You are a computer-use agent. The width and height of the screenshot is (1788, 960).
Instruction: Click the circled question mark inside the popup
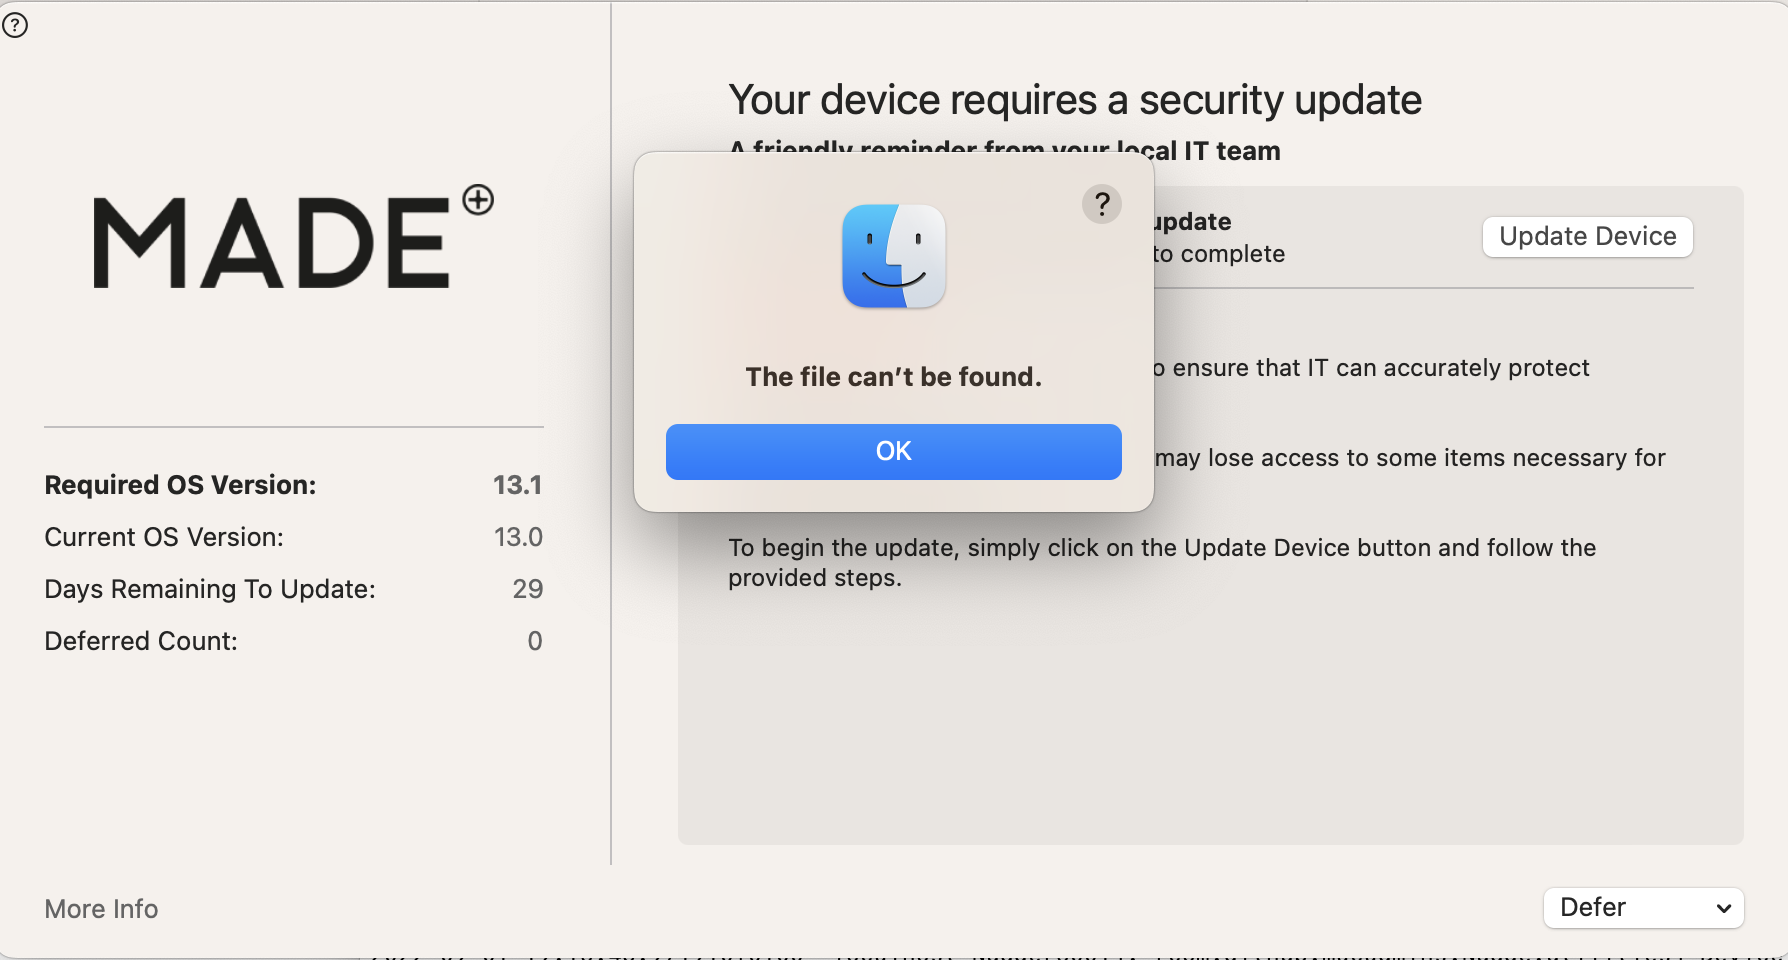(1102, 203)
